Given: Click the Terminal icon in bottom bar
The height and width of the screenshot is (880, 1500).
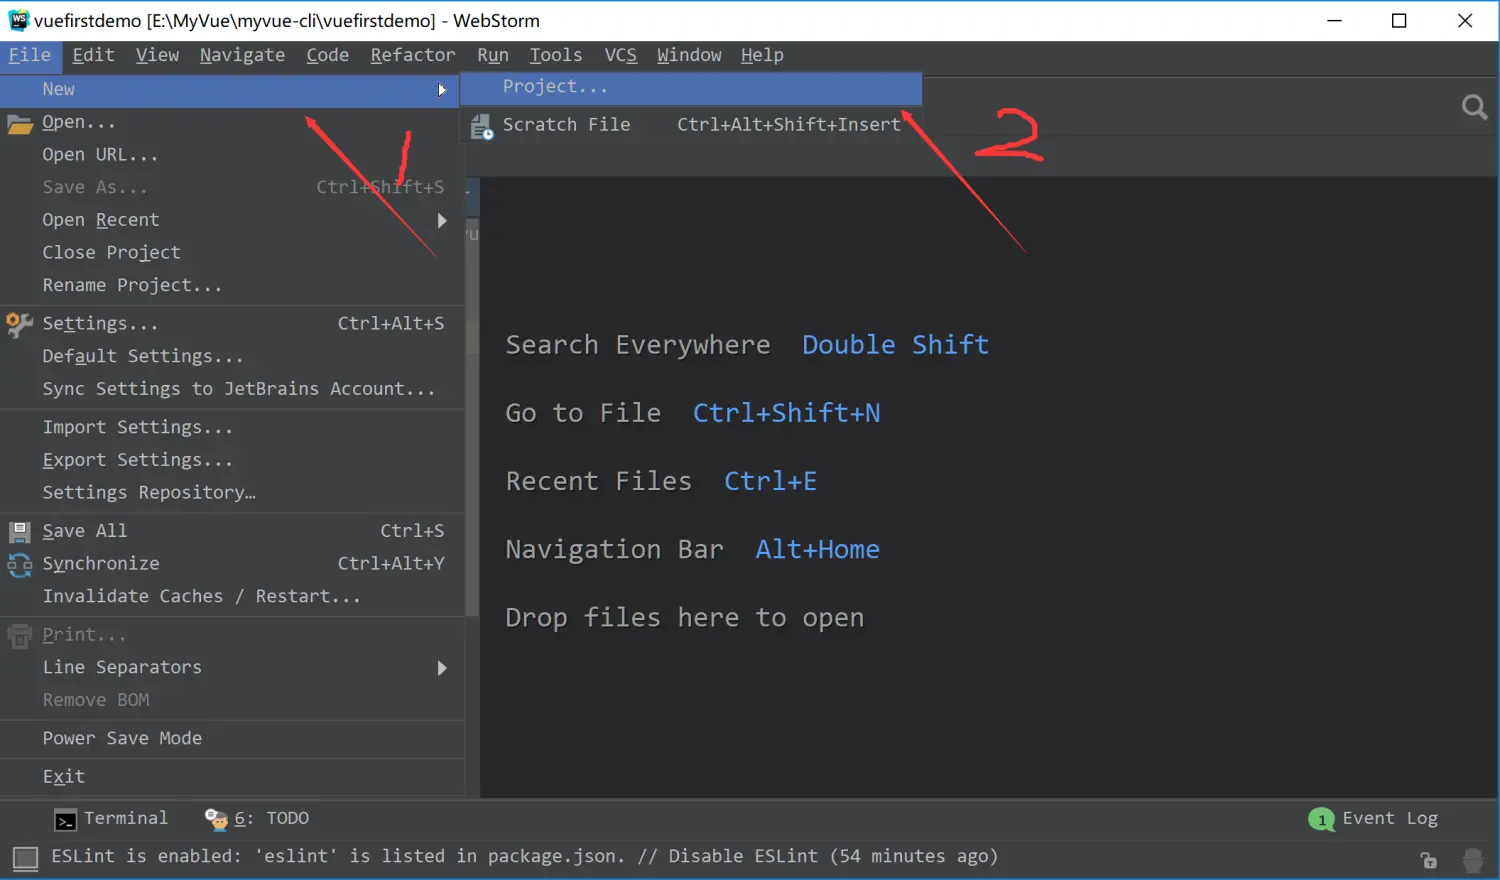Looking at the screenshot, I should click(x=65, y=821).
